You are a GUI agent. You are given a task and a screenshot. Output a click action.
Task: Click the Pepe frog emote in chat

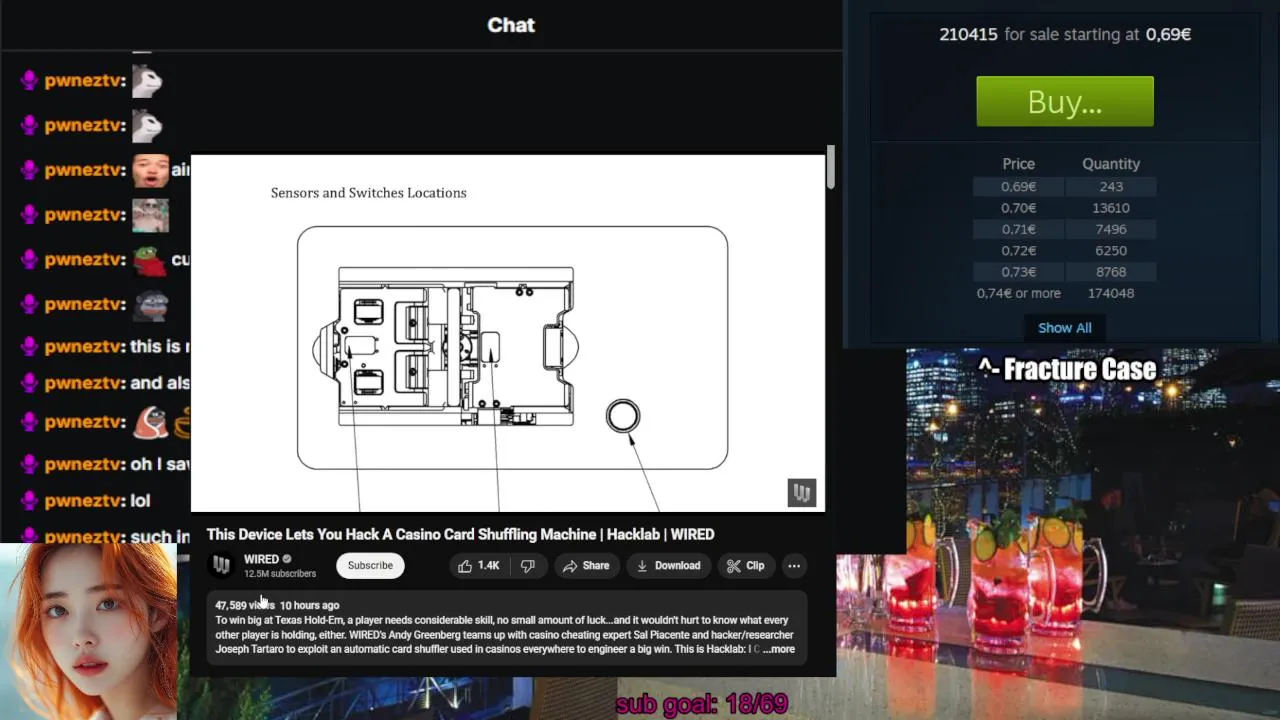tap(150, 260)
